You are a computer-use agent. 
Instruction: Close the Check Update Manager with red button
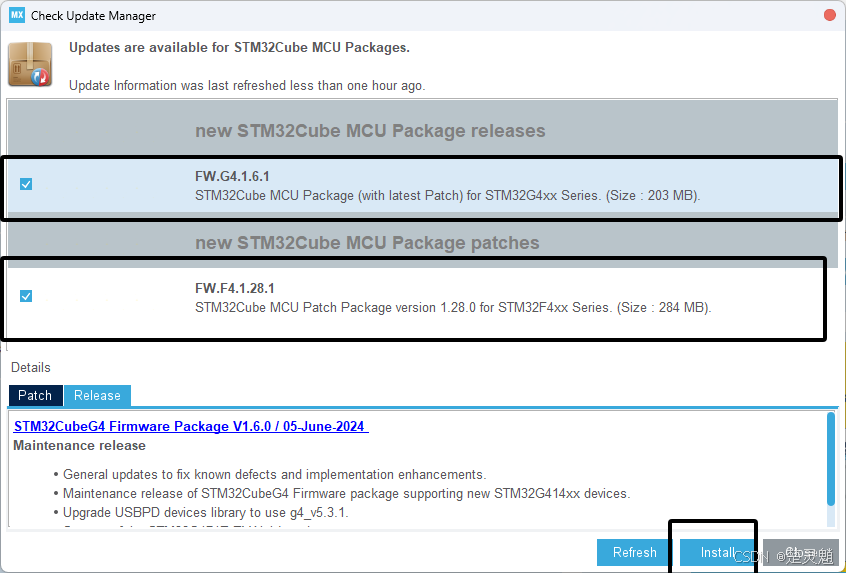830,15
